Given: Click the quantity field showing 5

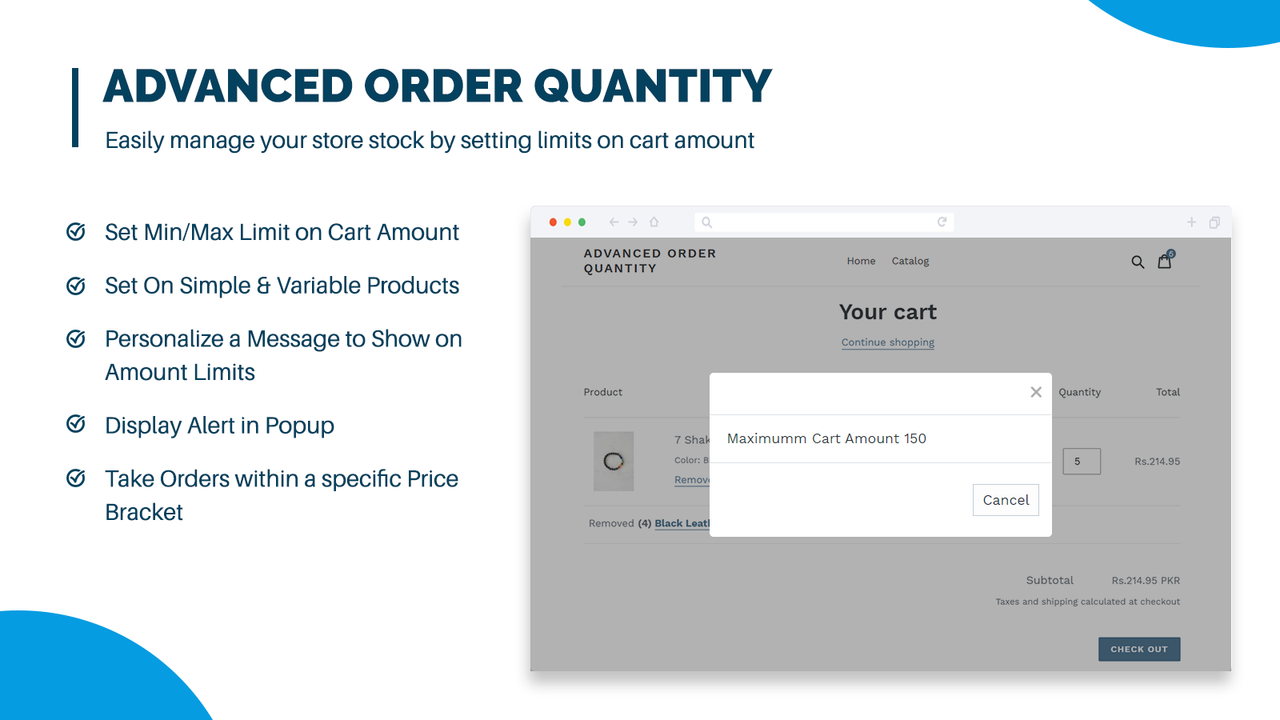Looking at the screenshot, I should click(1081, 461).
